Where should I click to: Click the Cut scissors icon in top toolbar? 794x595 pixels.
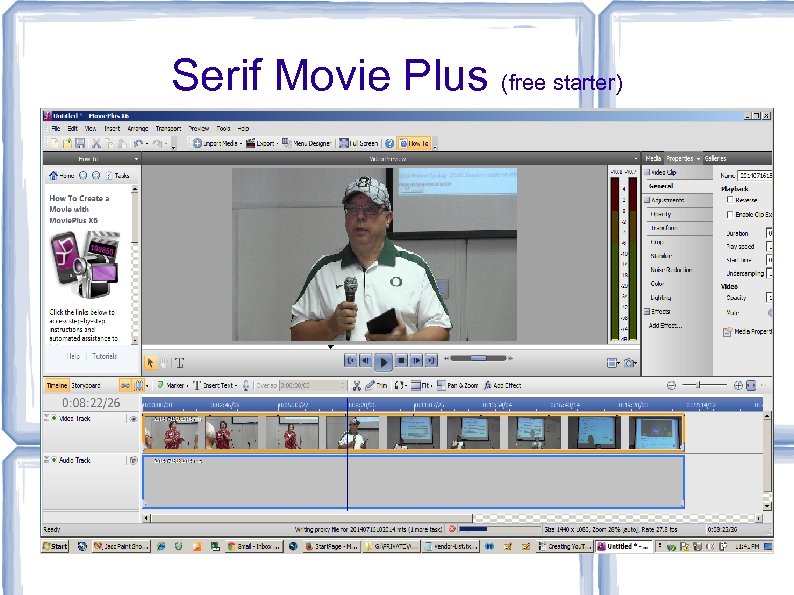coord(96,144)
